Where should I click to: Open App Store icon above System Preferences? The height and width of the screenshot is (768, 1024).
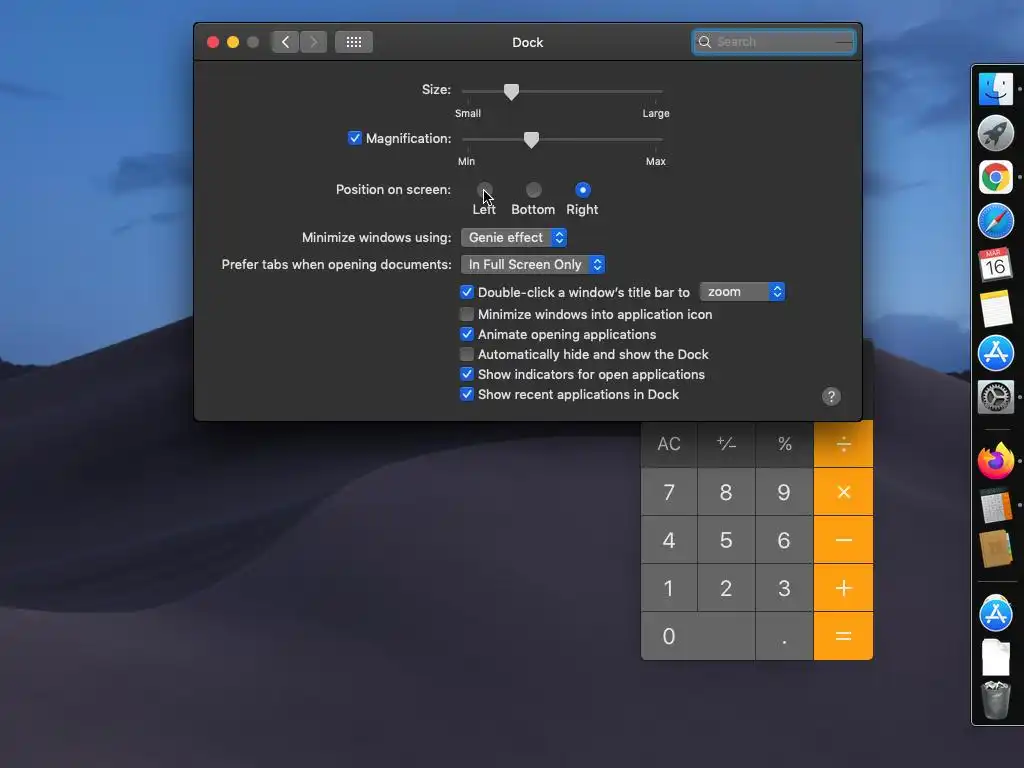click(x=995, y=353)
